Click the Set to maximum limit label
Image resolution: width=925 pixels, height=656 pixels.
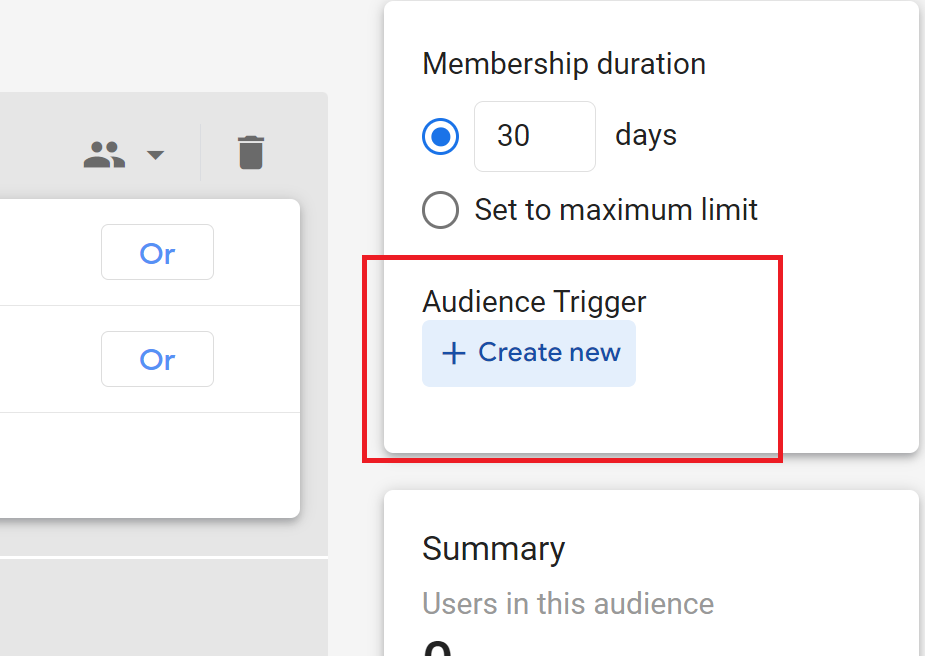(616, 210)
